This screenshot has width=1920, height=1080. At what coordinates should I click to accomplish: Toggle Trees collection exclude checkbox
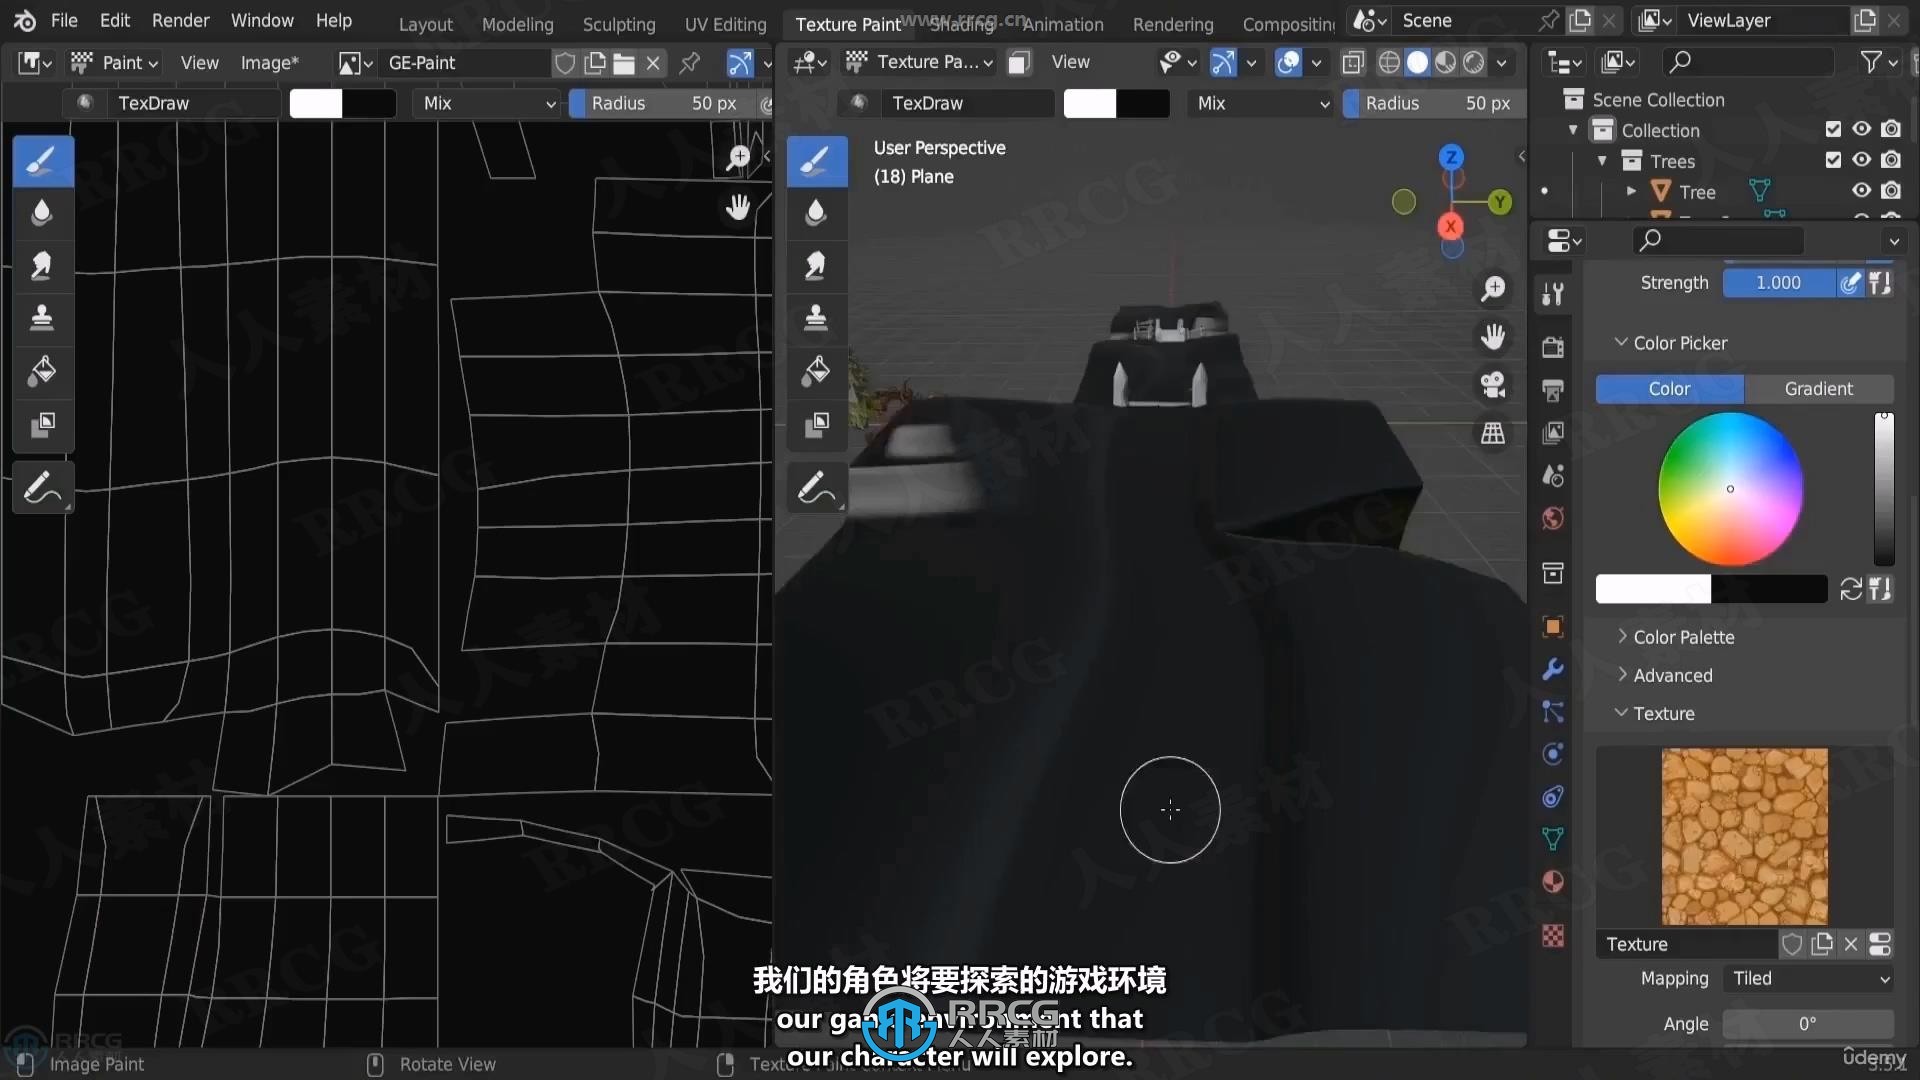coord(1833,160)
